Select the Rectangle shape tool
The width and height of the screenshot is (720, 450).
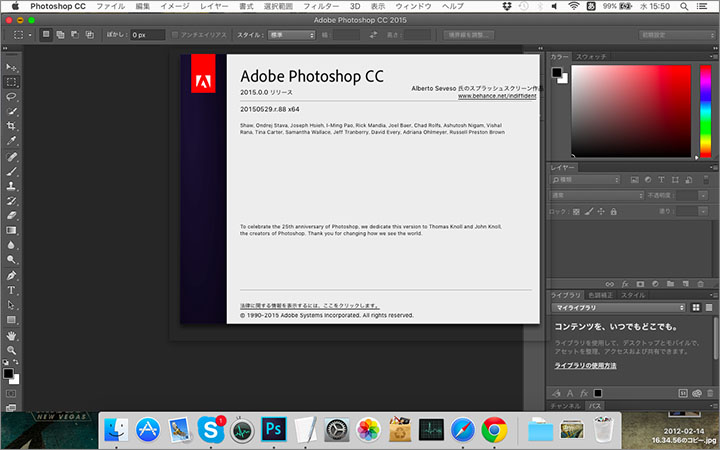tap(11, 320)
